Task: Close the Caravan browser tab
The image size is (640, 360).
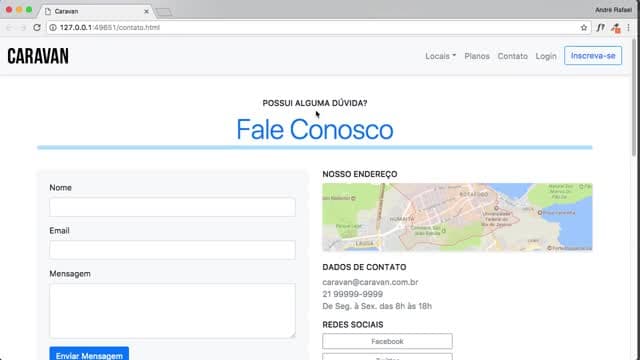Action: [146, 11]
